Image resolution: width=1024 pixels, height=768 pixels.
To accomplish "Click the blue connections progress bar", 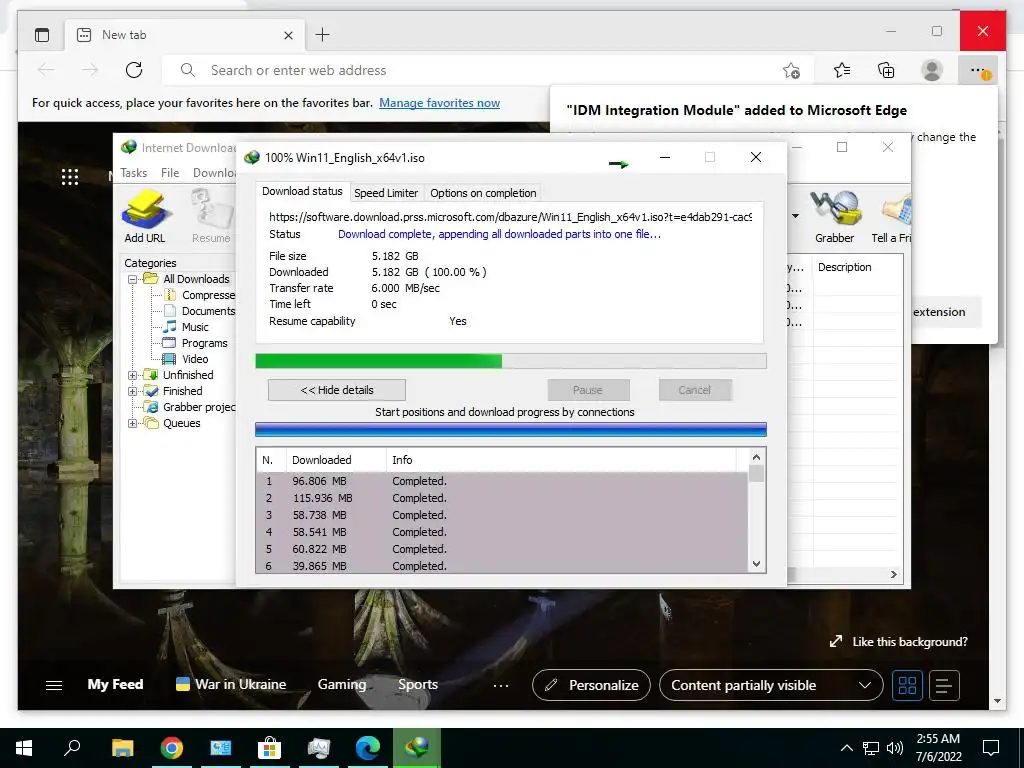I will point(511,429).
